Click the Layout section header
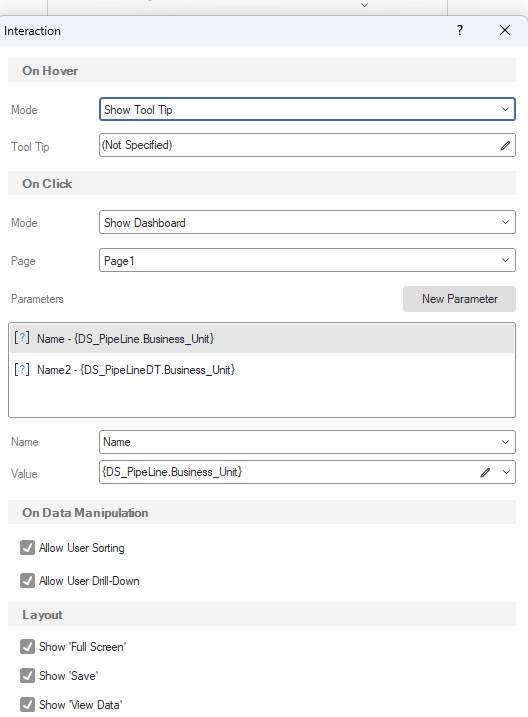Screen dimensions: 528x717 coord(262,614)
